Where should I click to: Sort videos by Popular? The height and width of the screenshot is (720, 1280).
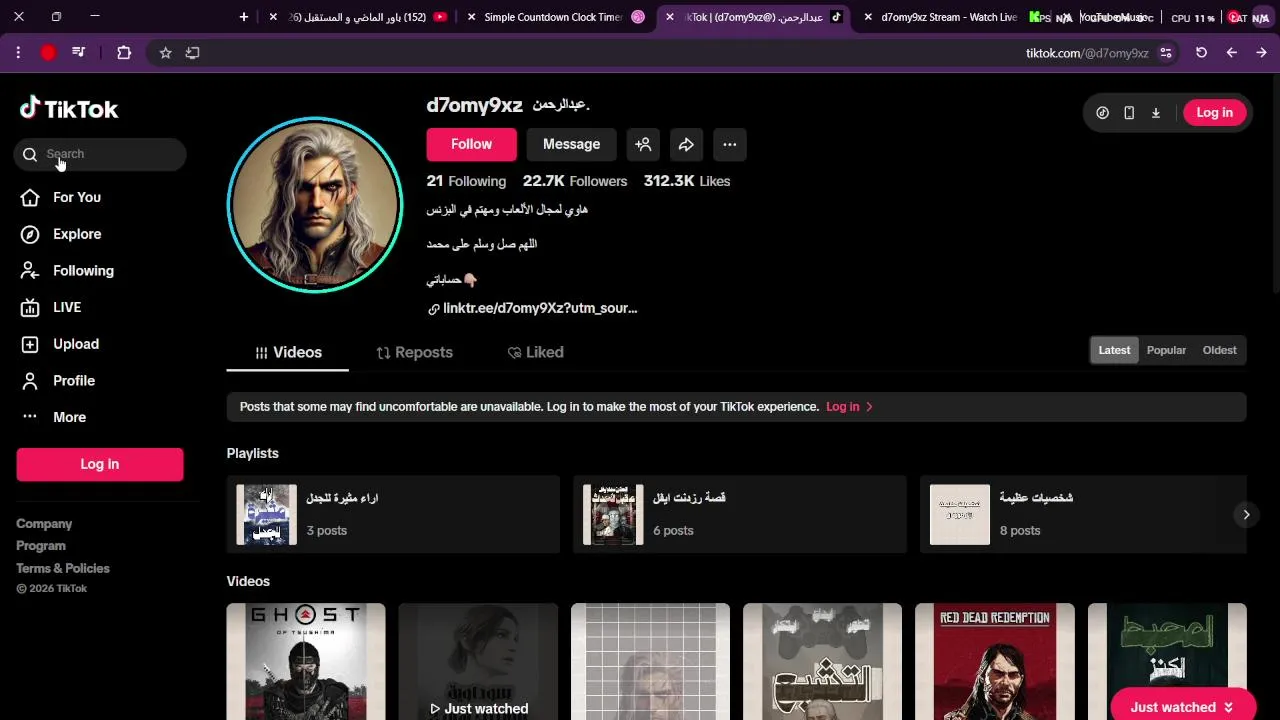[x=1166, y=350]
